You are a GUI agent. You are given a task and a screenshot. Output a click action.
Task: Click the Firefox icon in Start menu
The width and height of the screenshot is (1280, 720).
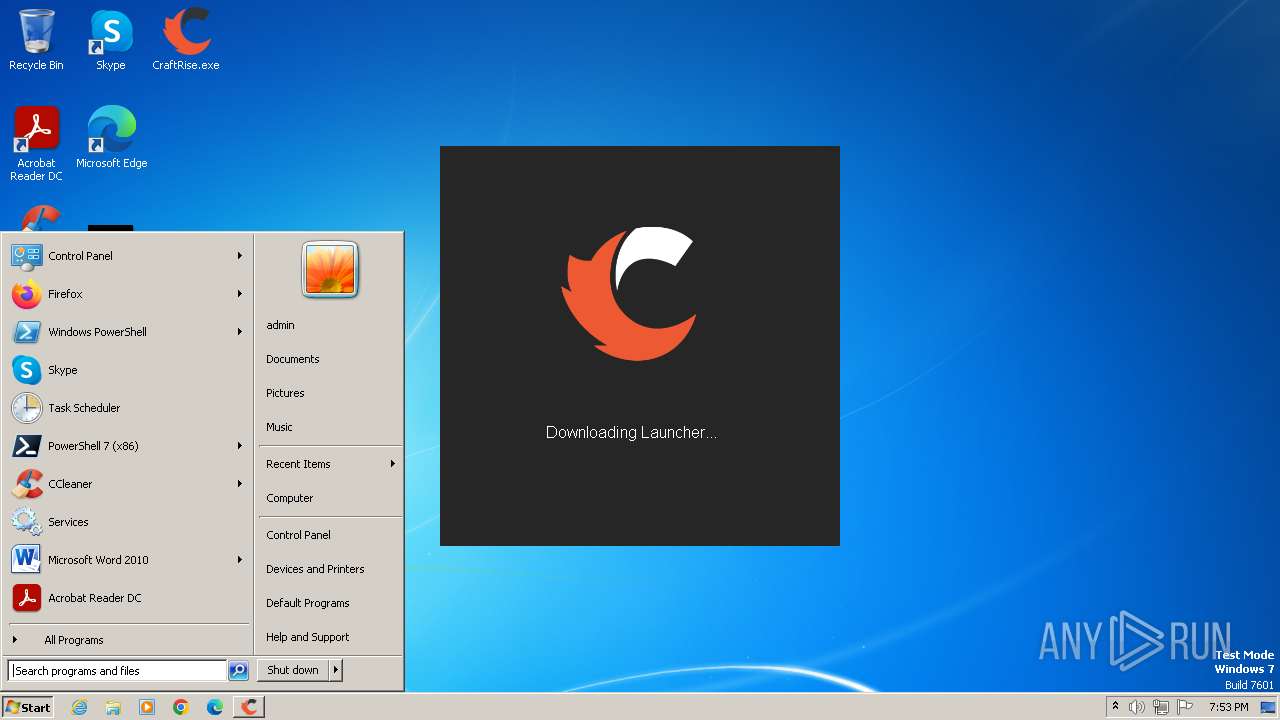tap(26, 294)
